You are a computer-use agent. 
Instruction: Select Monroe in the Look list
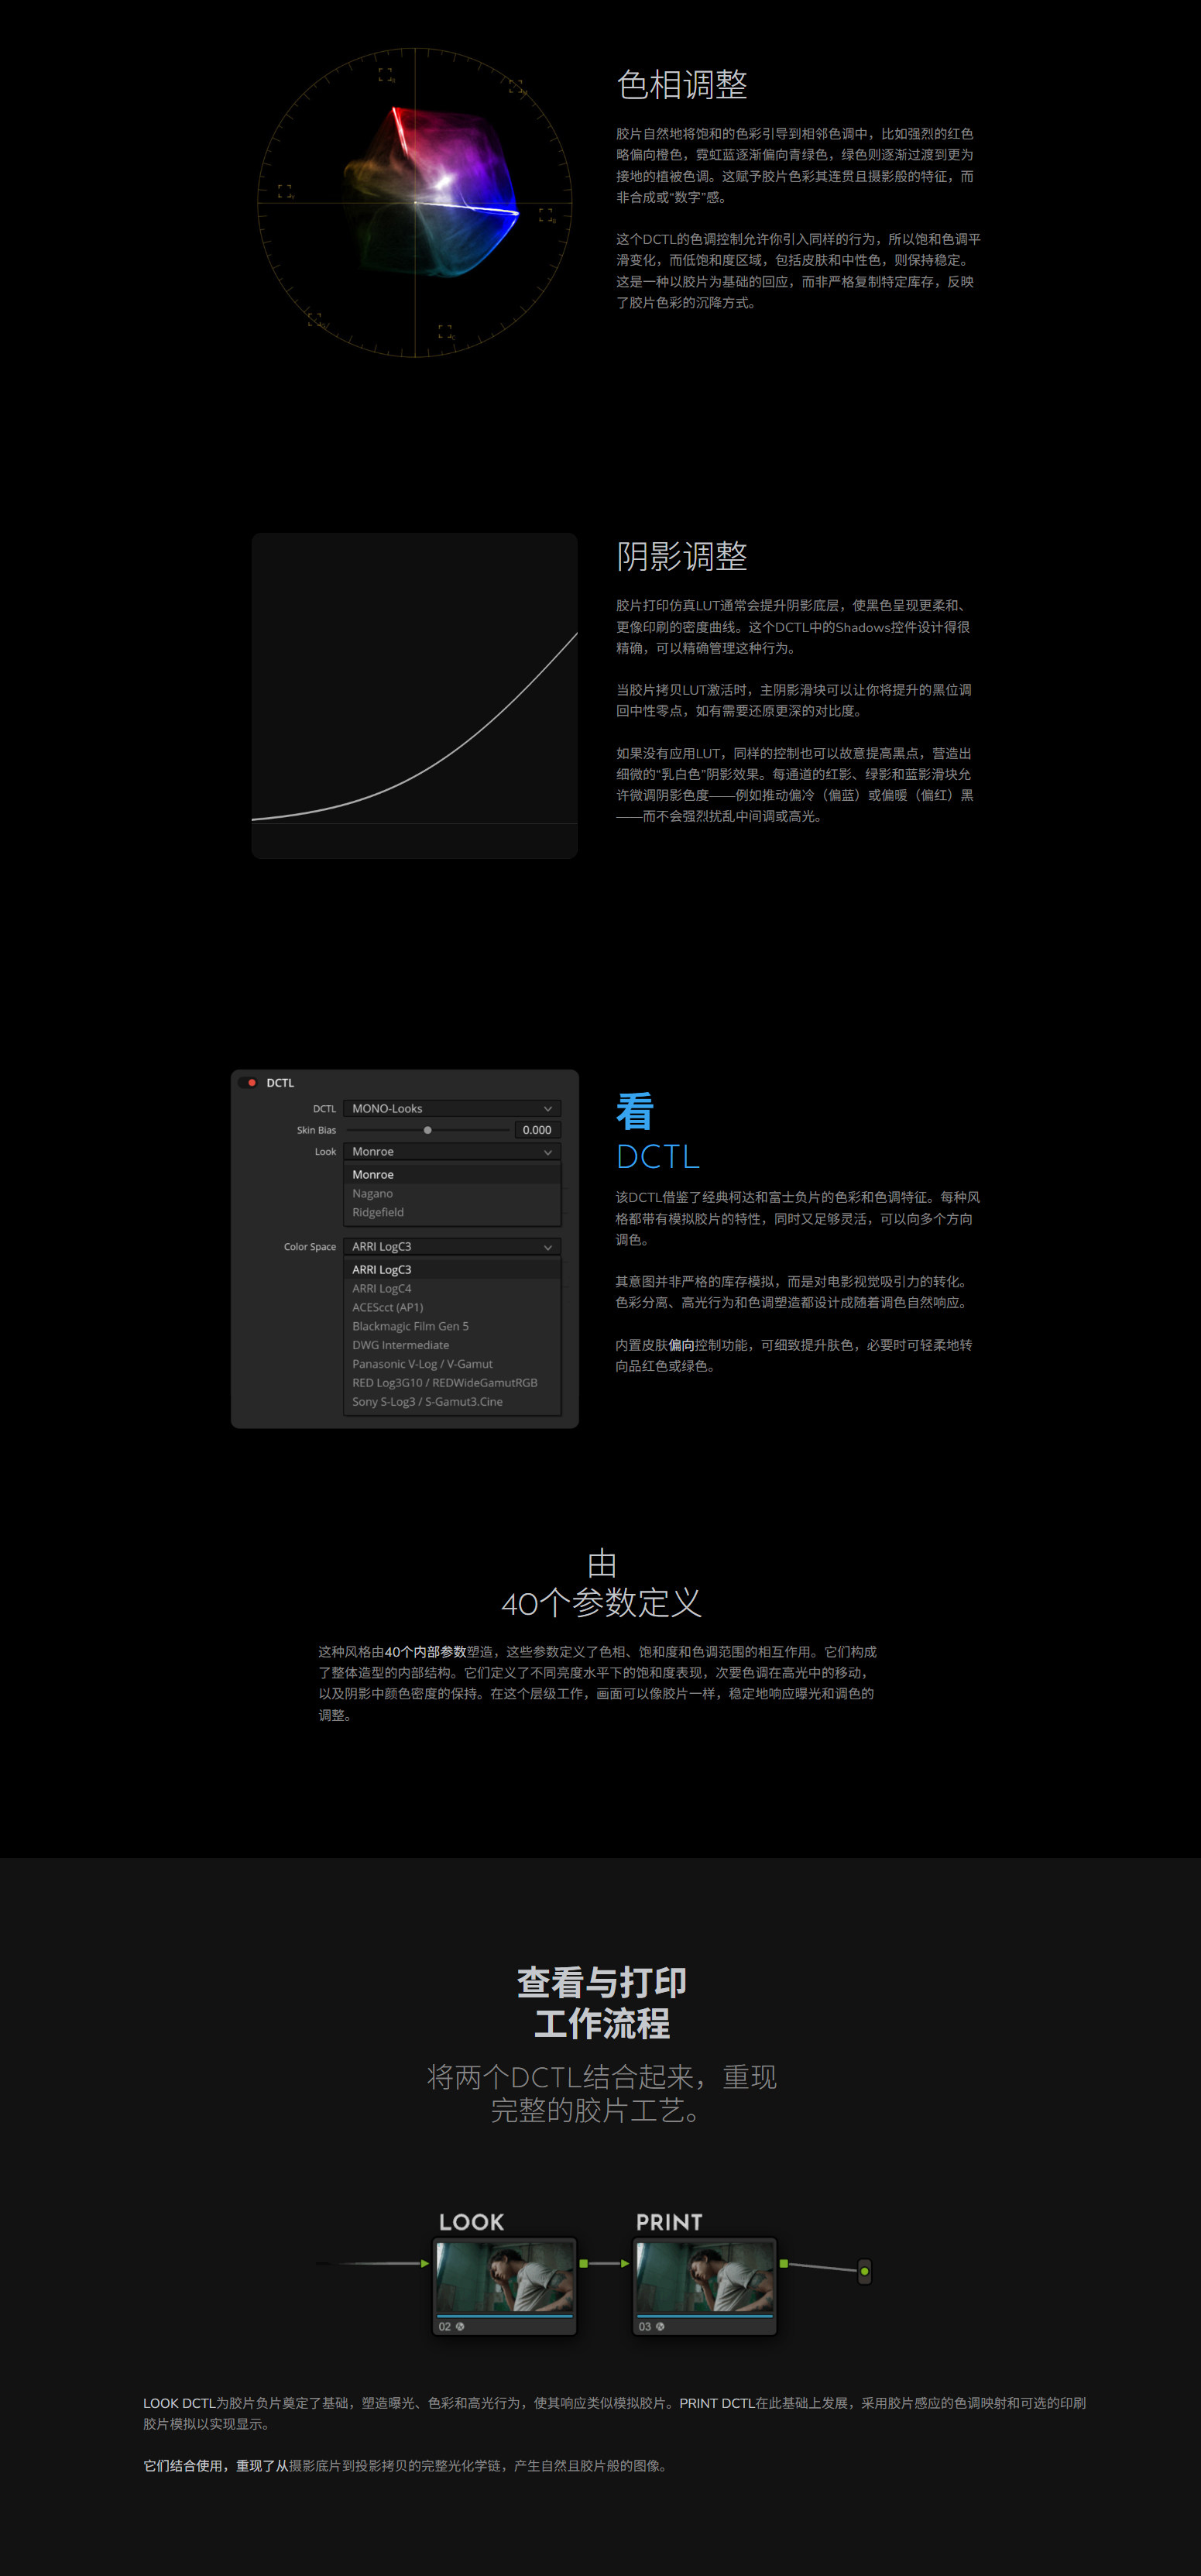click(x=452, y=1174)
